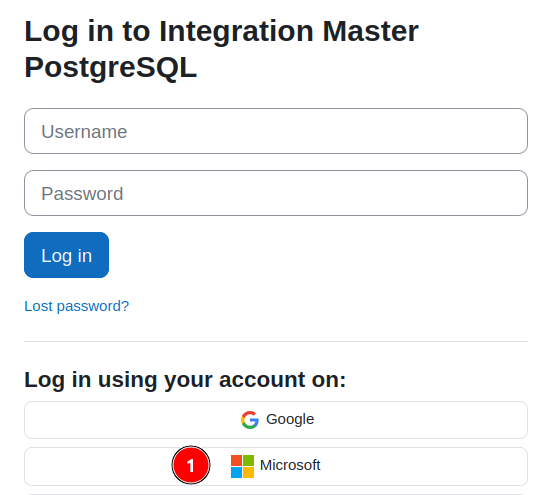
Task: Click the Google text label
Action: tap(290, 419)
